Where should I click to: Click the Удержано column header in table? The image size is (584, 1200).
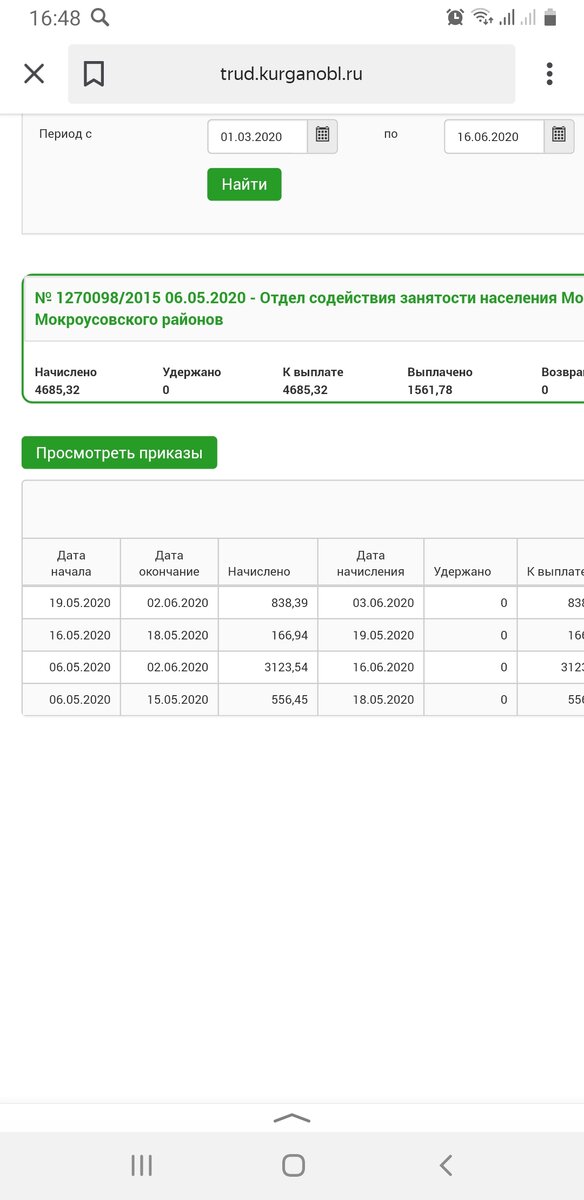pyautogui.click(x=471, y=563)
